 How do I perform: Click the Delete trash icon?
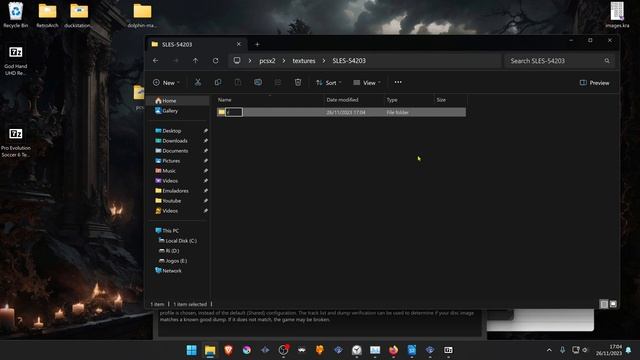point(298,82)
